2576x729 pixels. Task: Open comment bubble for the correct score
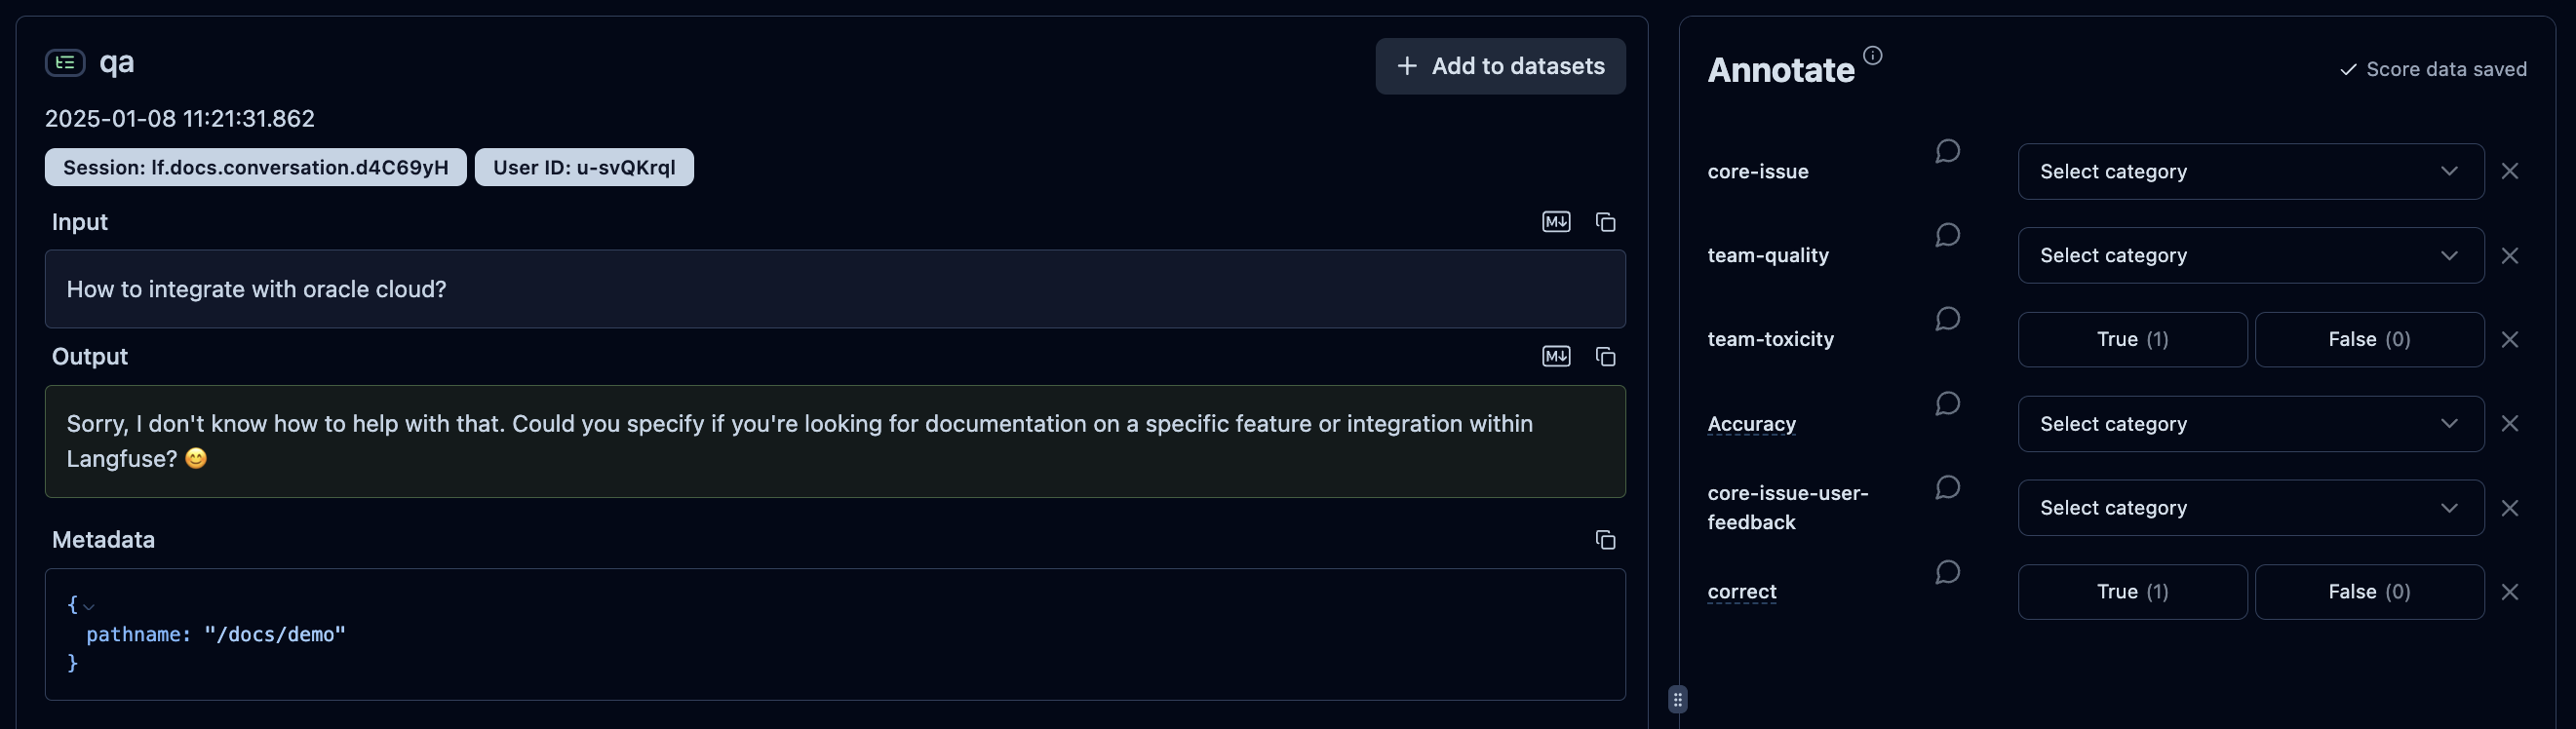coord(1949,573)
